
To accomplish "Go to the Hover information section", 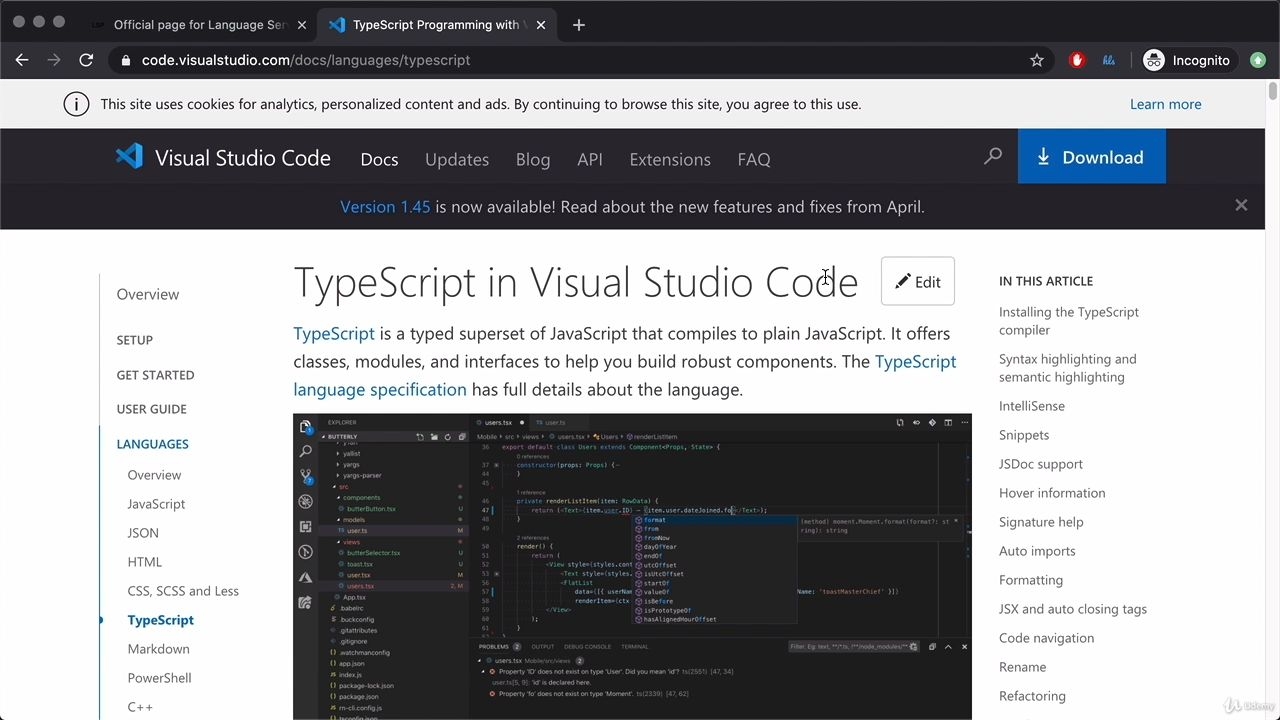I will (x=1052, y=493).
